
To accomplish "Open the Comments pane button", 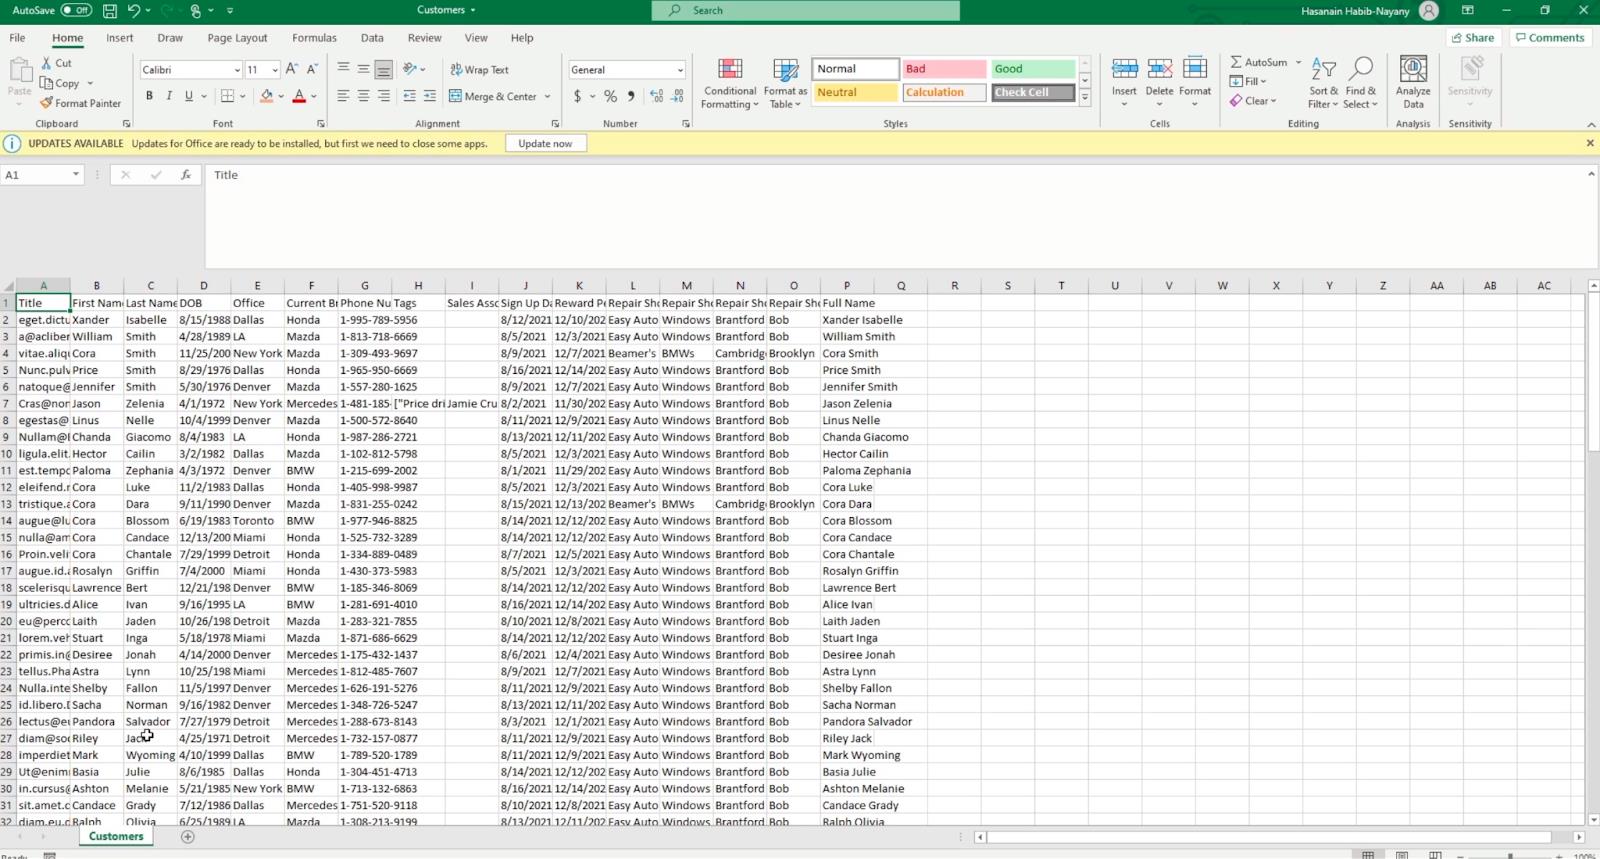I will [1549, 38].
